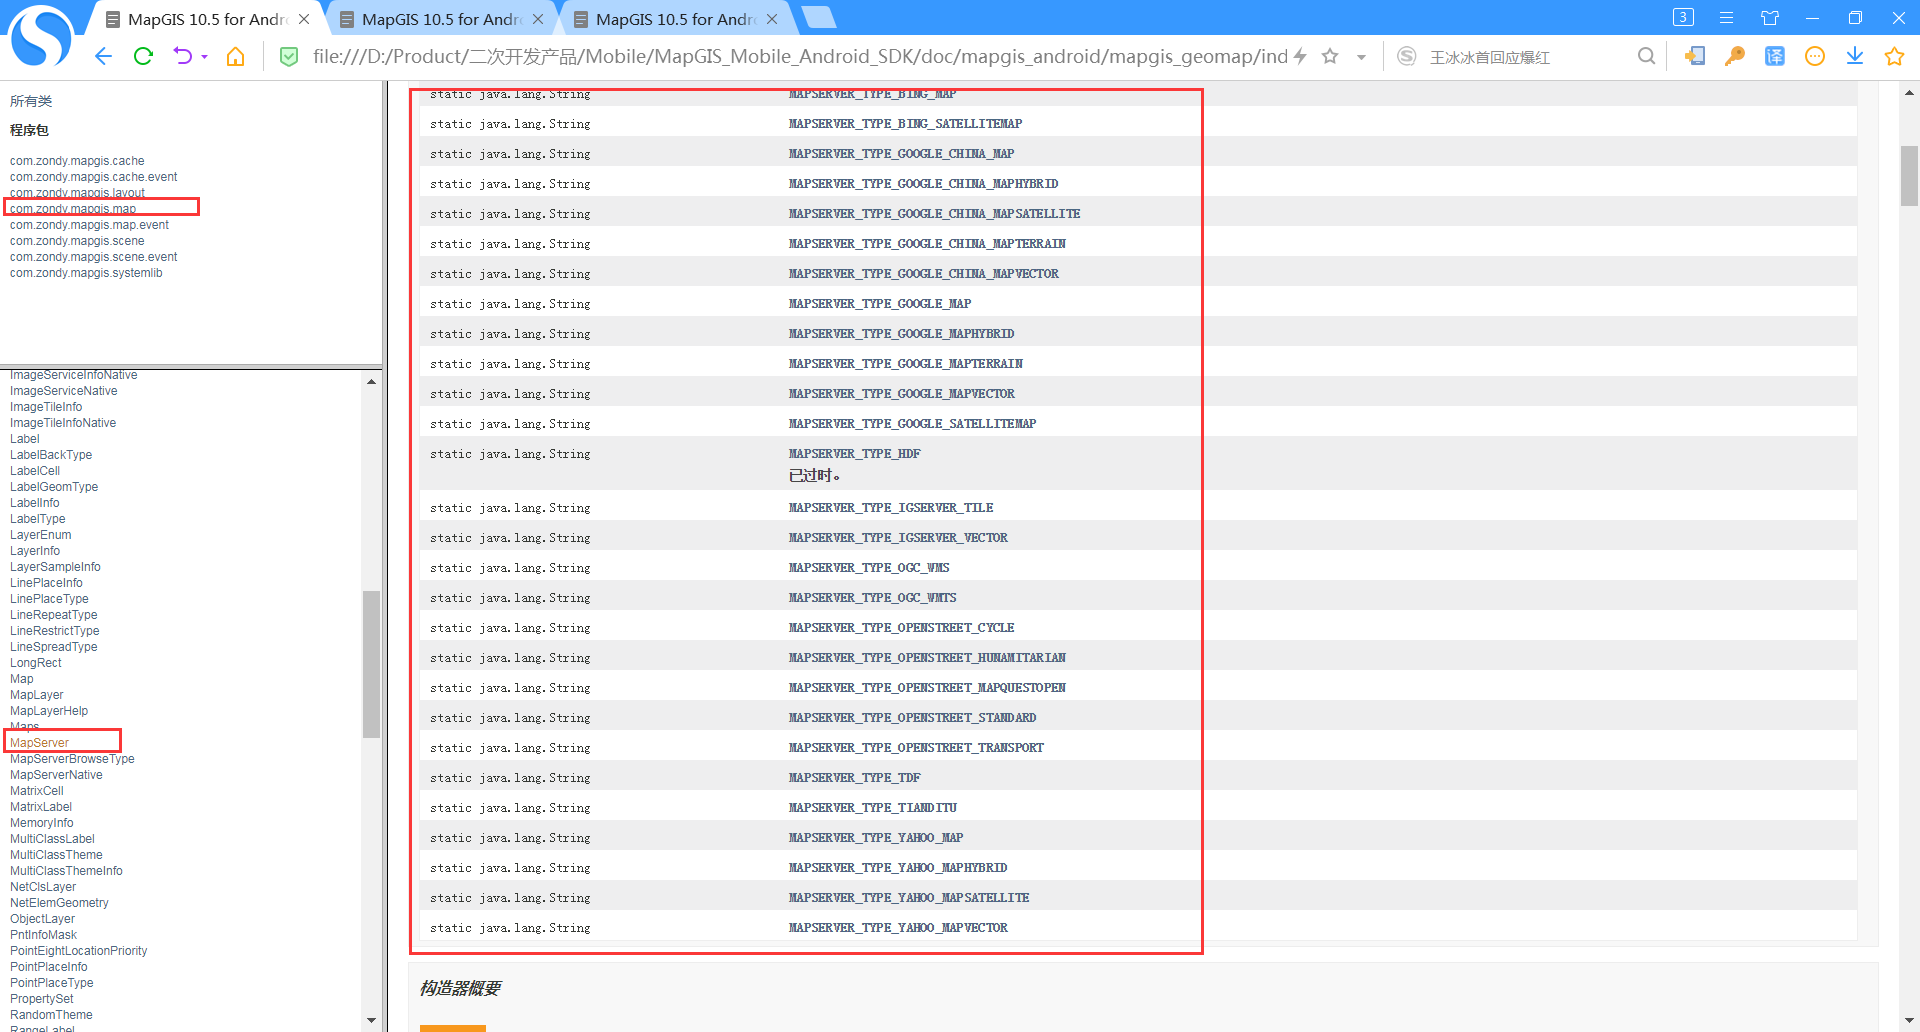Viewport: 1920px width, 1032px height.
Task: Open the restore page dropdown arrow
Action: click(204, 57)
